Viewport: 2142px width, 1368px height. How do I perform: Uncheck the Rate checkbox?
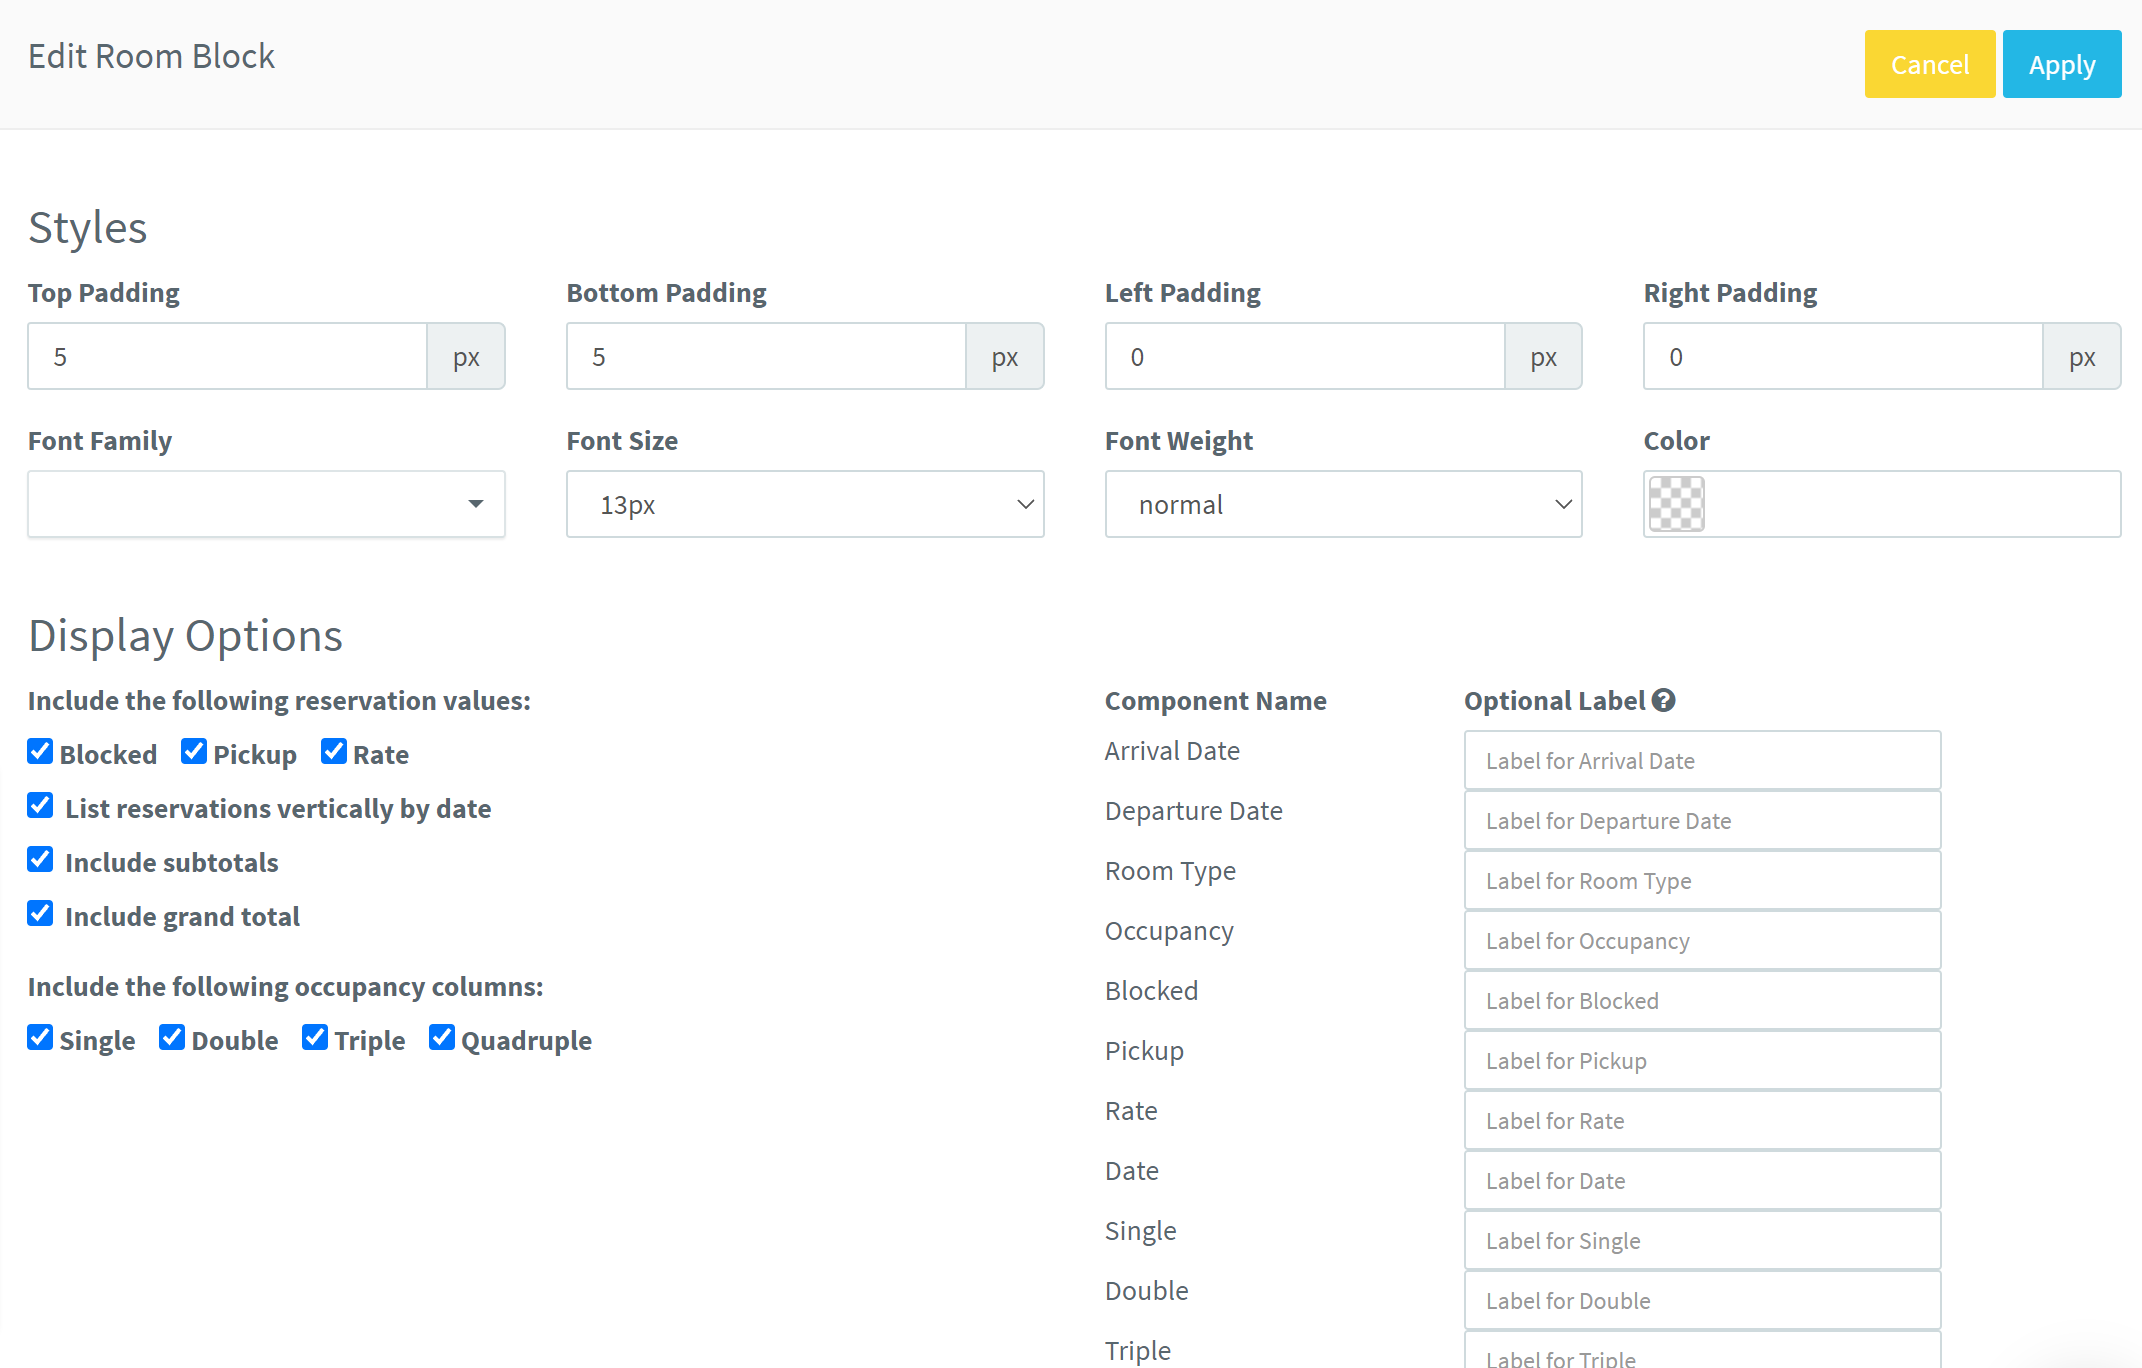(334, 751)
